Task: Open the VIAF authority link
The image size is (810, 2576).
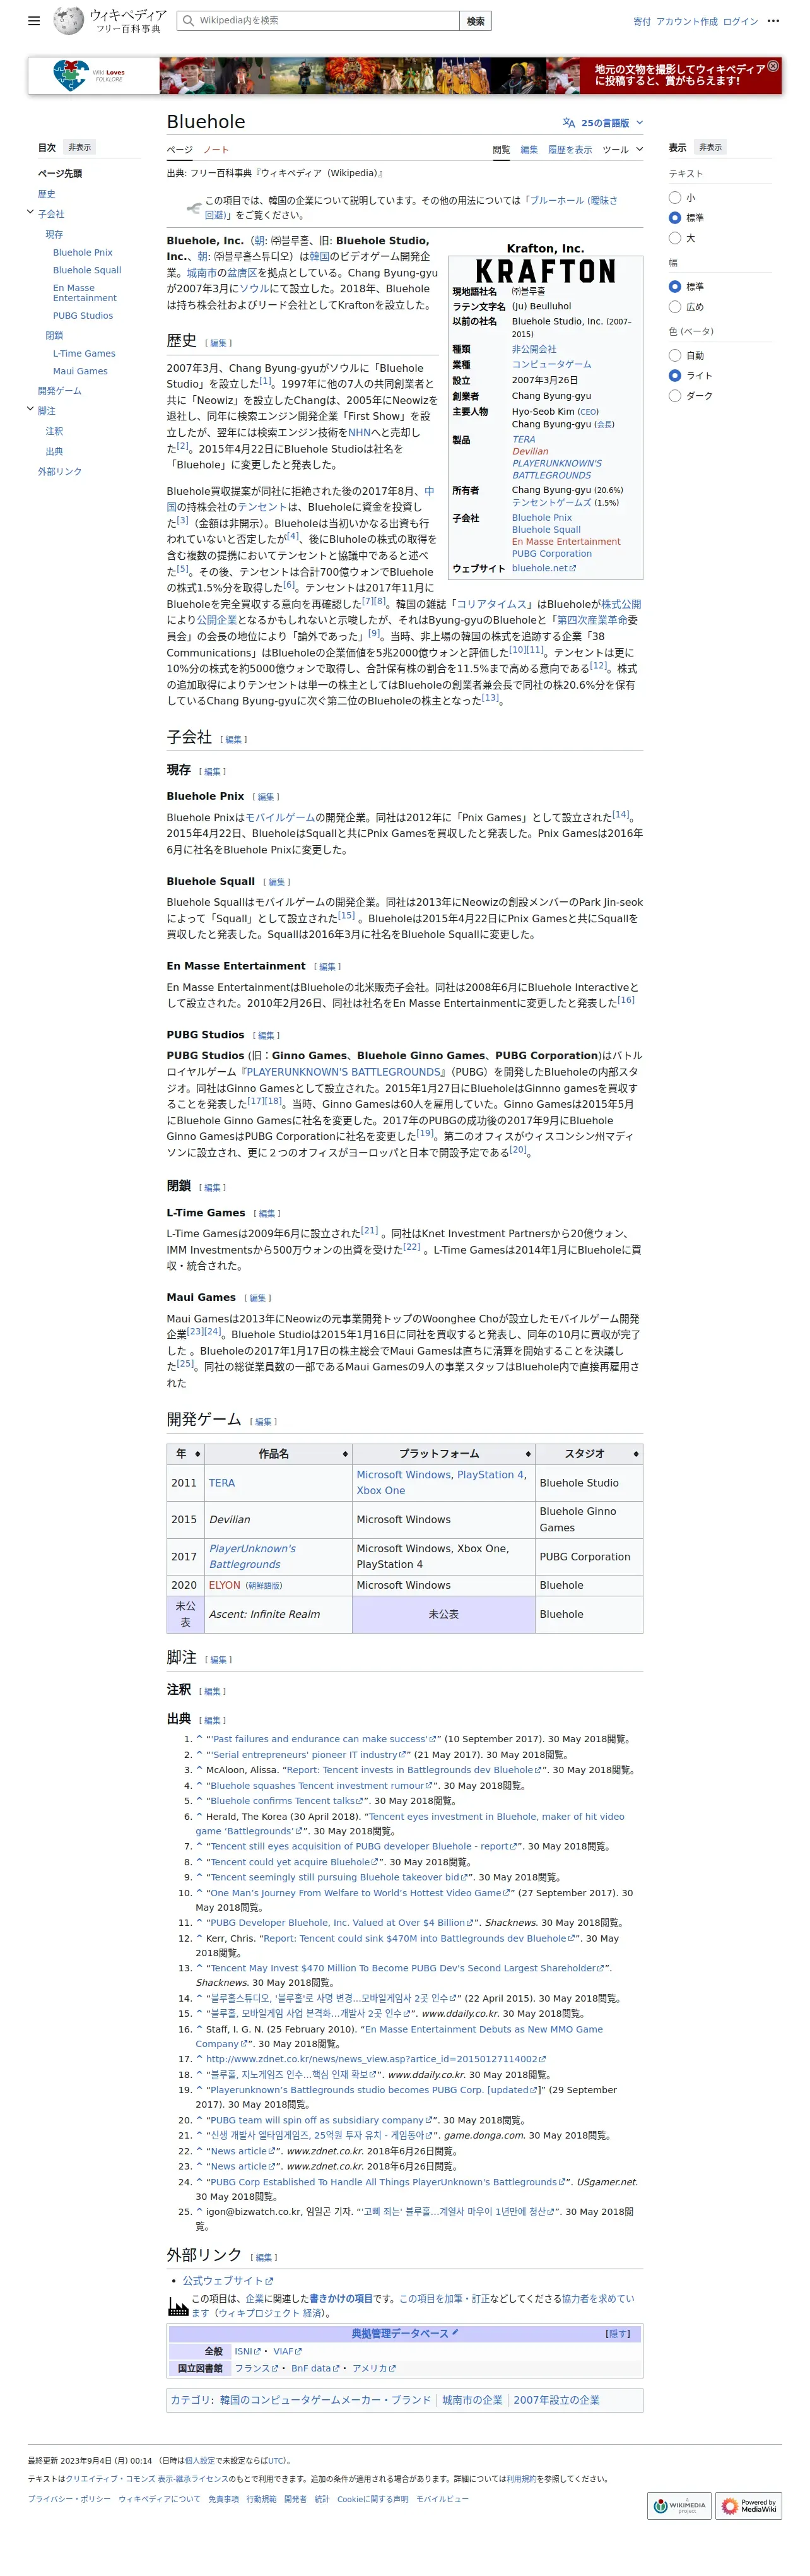Action: (287, 2351)
